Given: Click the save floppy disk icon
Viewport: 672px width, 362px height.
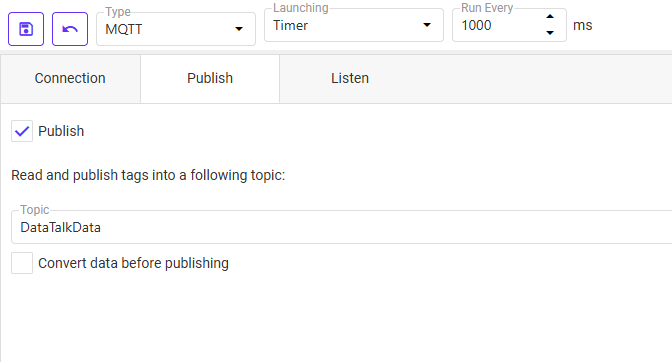Looking at the screenshot, I should (26, 29).
